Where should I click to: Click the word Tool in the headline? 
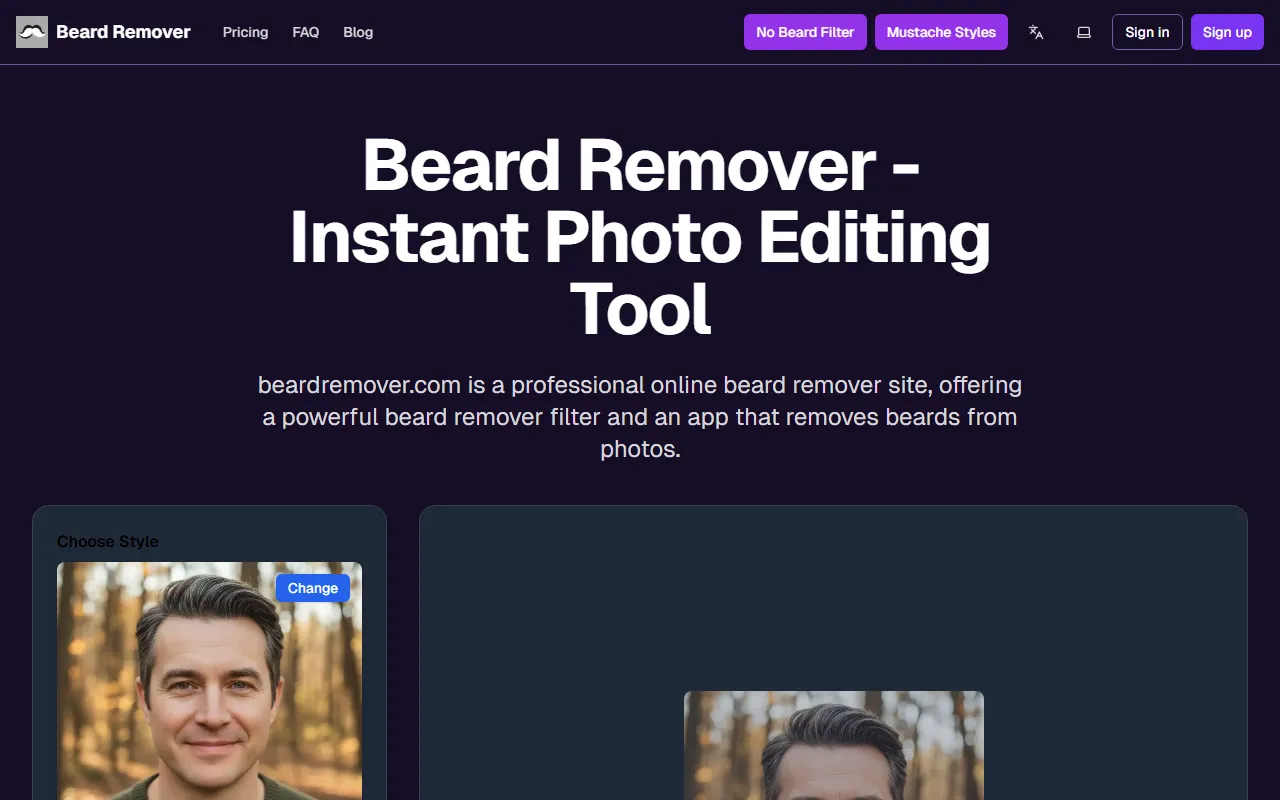point(640,309)
